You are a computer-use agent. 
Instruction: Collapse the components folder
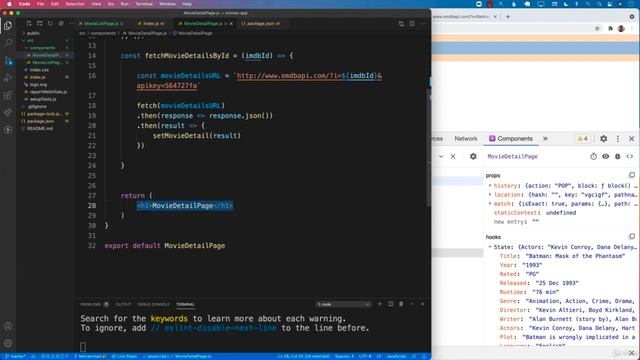coord(41,48)
